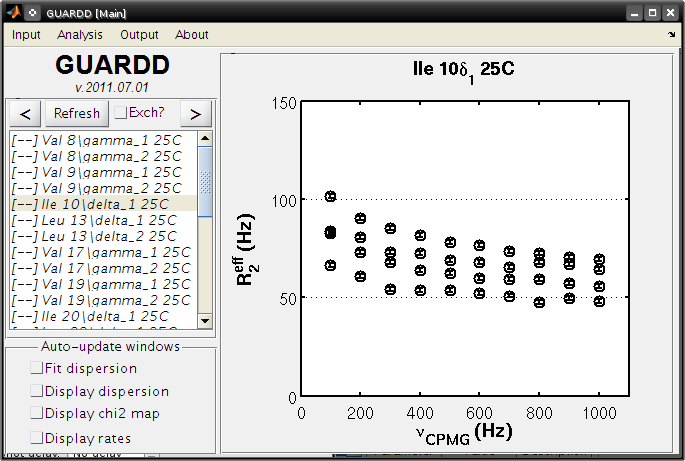Click the list scrollbar down arrow
The image size is (685, 461).
pyautogui.click(x=205, y=321)
